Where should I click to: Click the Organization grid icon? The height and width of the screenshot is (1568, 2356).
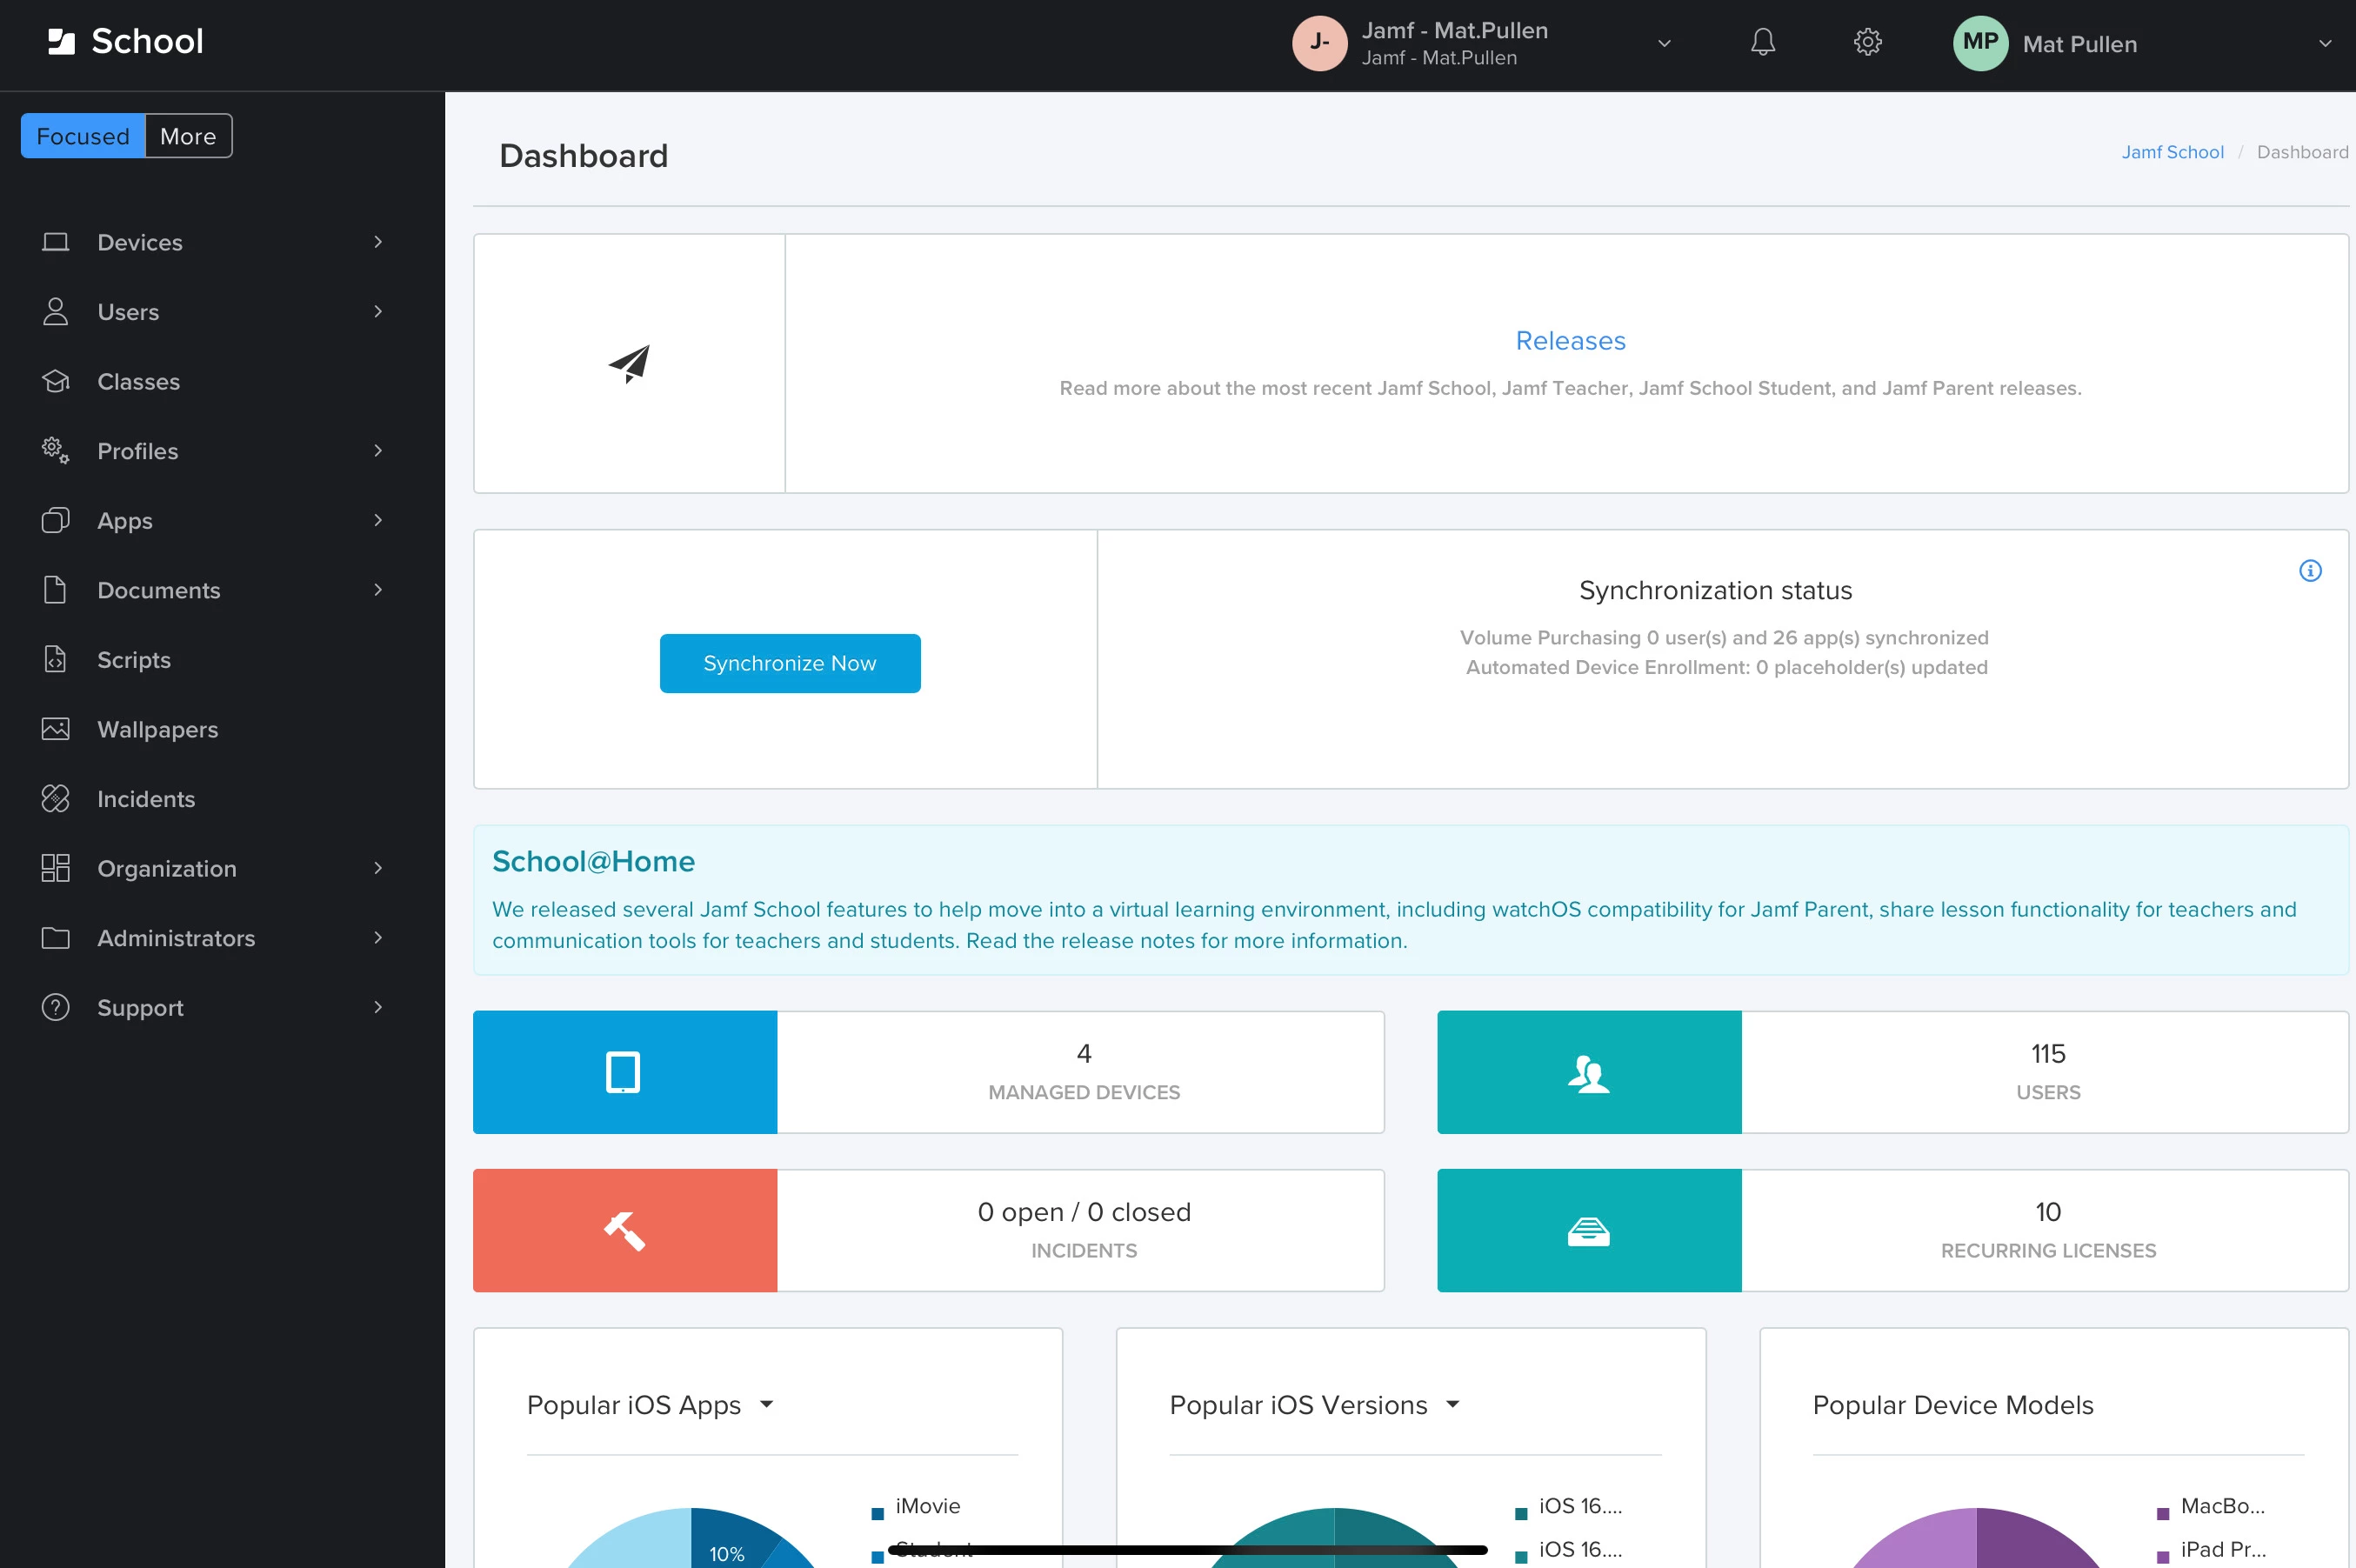56,868
